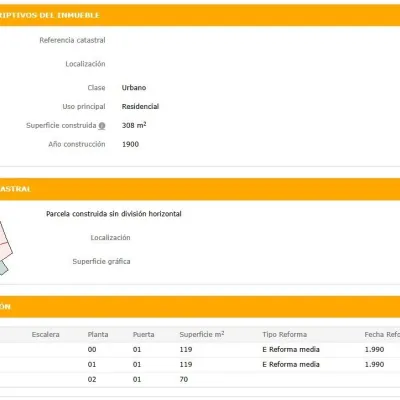Click the Tipo Reforma column header
Image resolution: width=400 pixels, height=400 pixels.
click(x=284, y=334)
